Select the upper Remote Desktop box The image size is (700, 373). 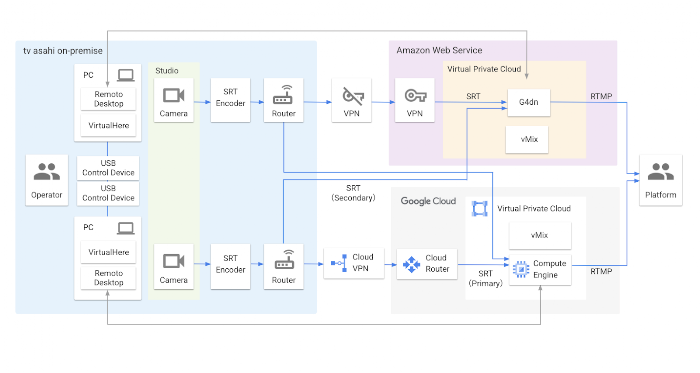[108, 99]
